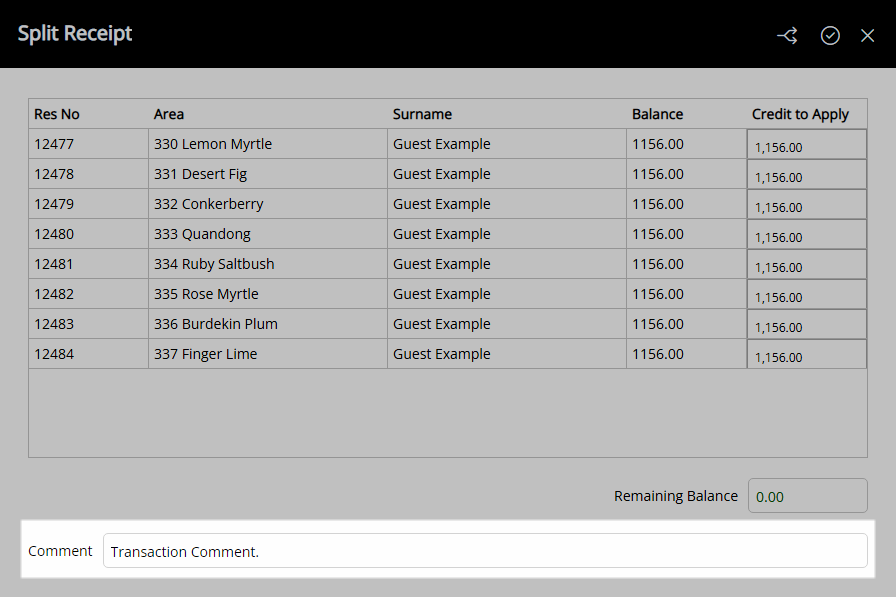Viewport: 896px width, 597px height.
Task: Select reservation number 12482 cell
Action: point(89,294)
